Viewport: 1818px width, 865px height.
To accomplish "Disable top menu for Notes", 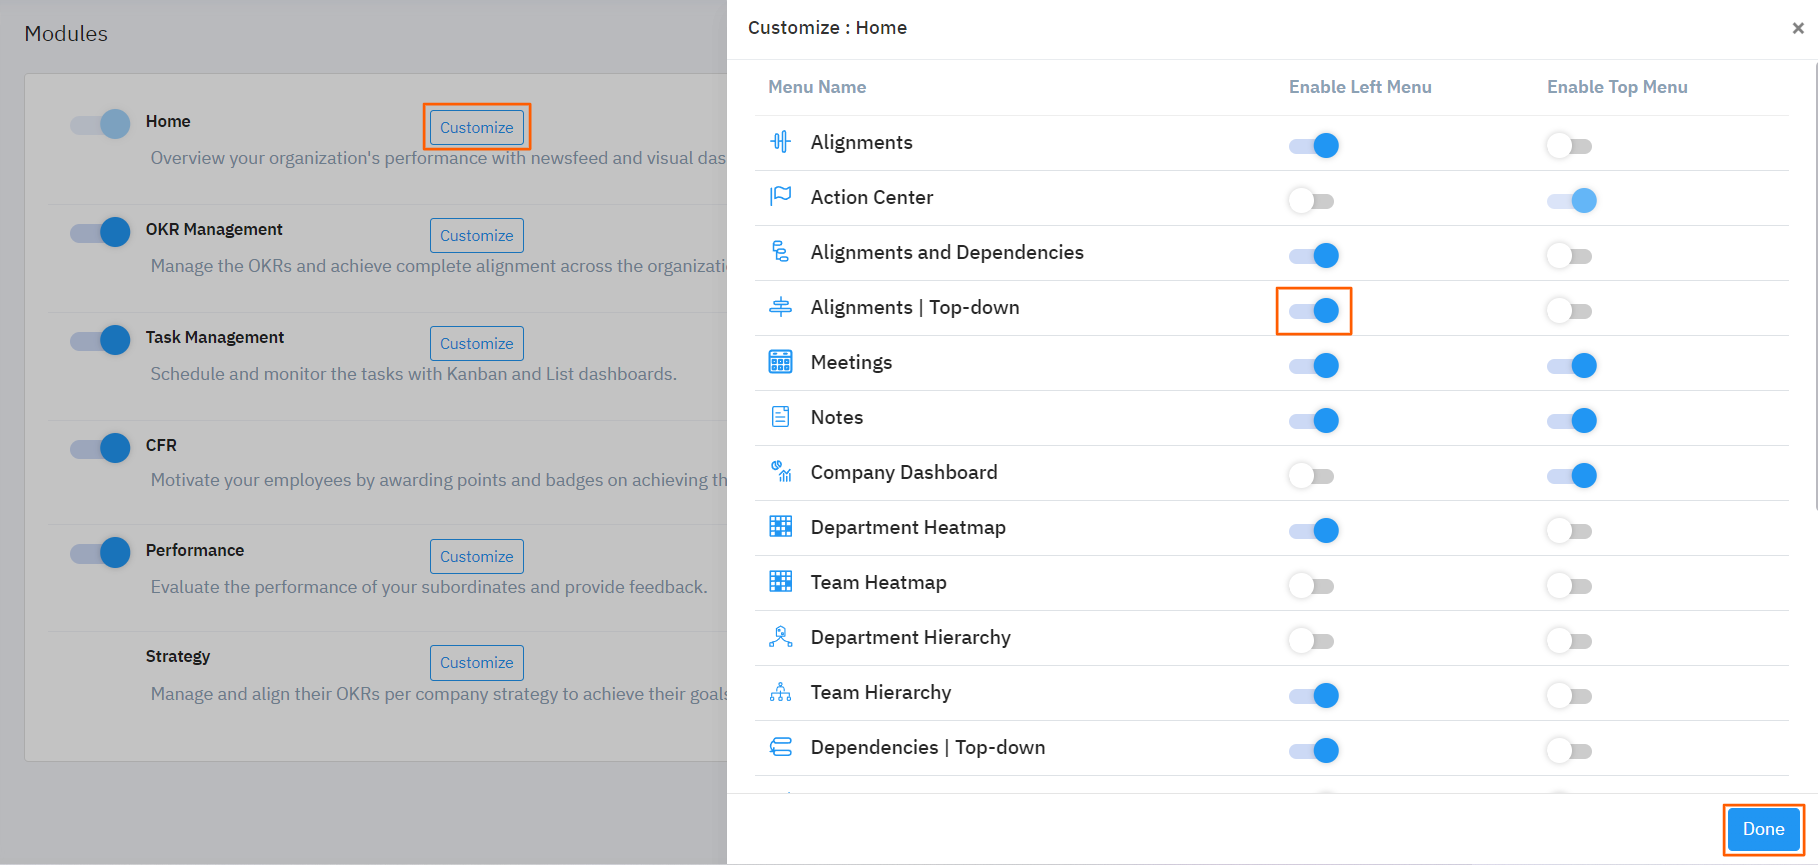I will click(1570, 420).
